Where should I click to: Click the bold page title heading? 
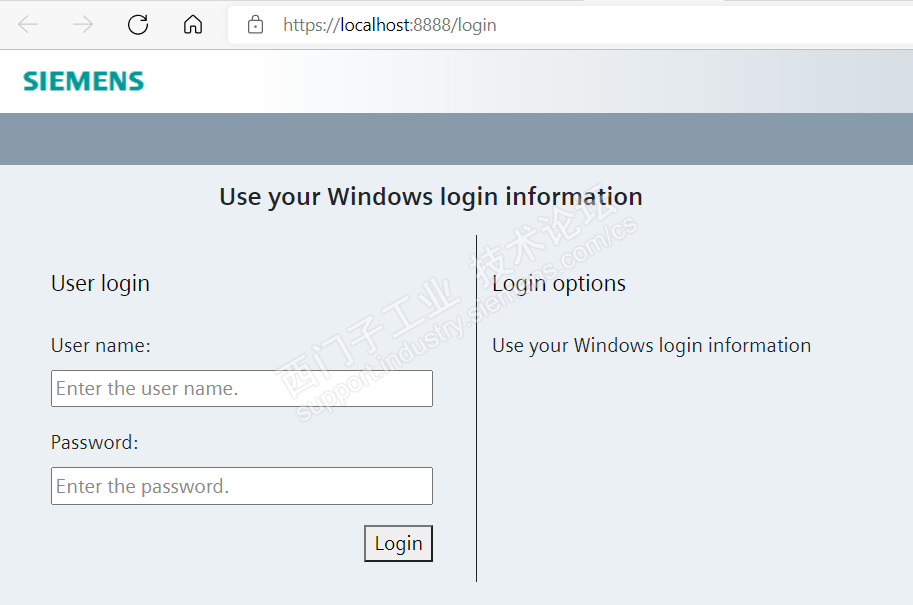pos(430,197)
